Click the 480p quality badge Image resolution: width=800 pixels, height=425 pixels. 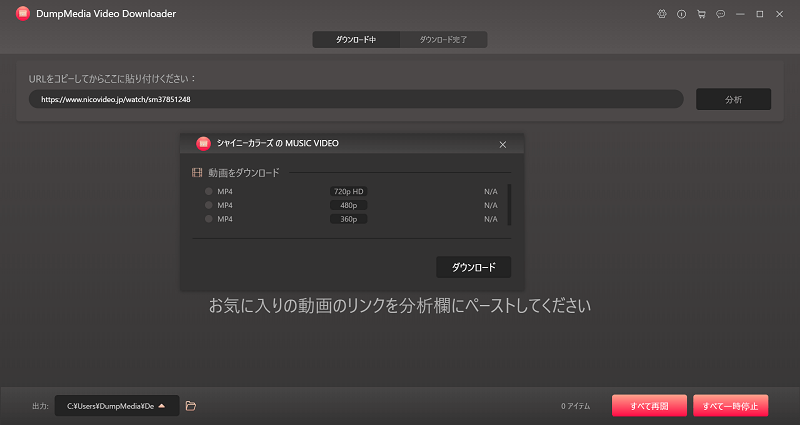click(348, 205)
